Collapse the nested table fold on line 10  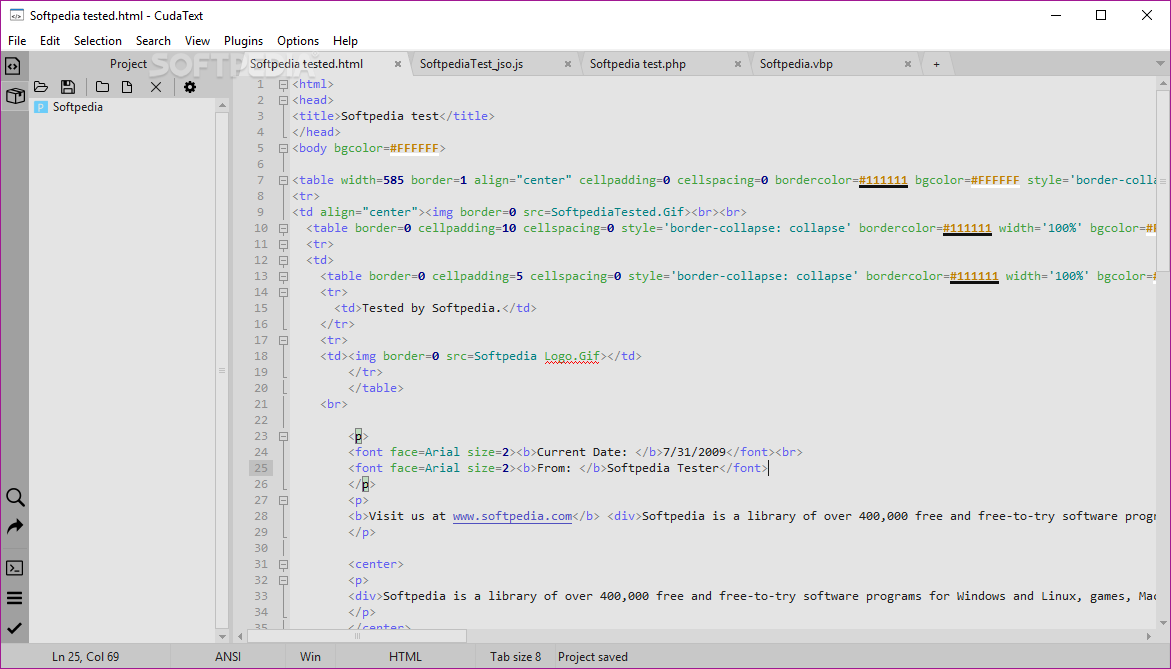tap(283, 228)
